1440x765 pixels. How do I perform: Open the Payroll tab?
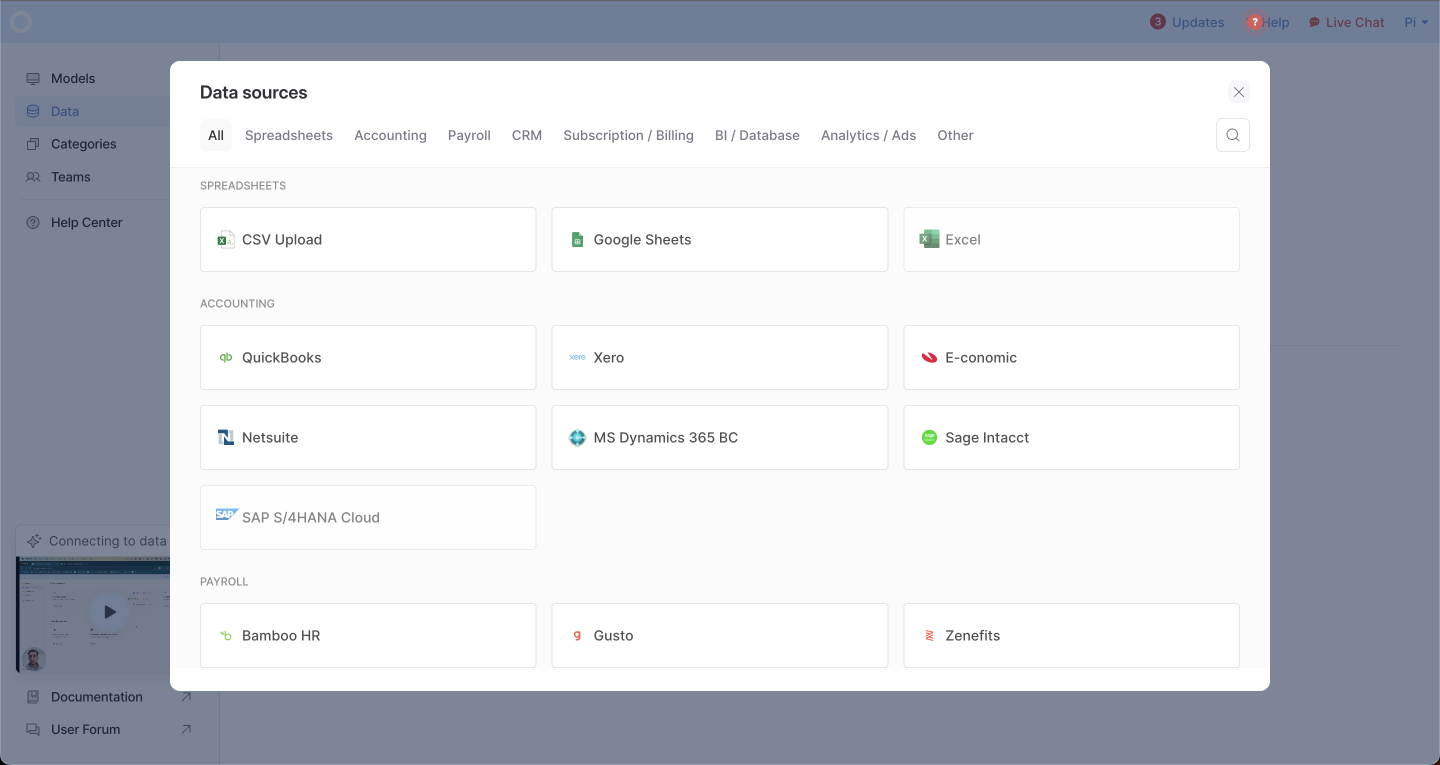pos(469,135)
